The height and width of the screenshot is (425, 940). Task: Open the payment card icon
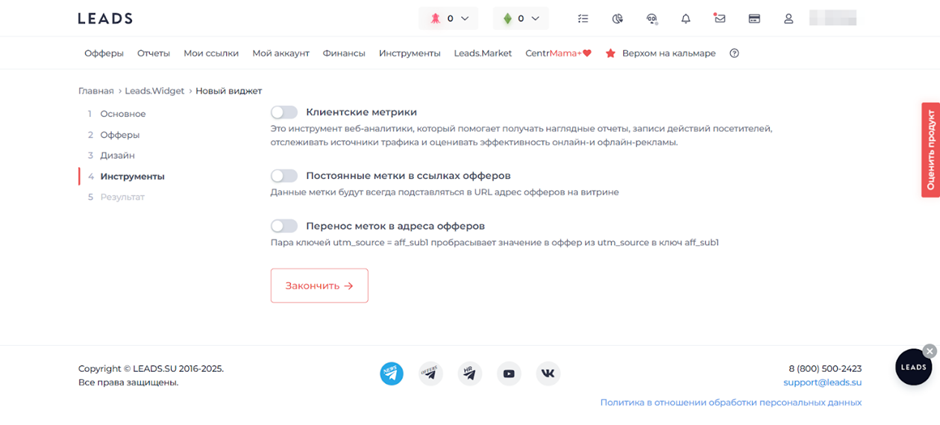pyautogui.click(x=754, y=19)
